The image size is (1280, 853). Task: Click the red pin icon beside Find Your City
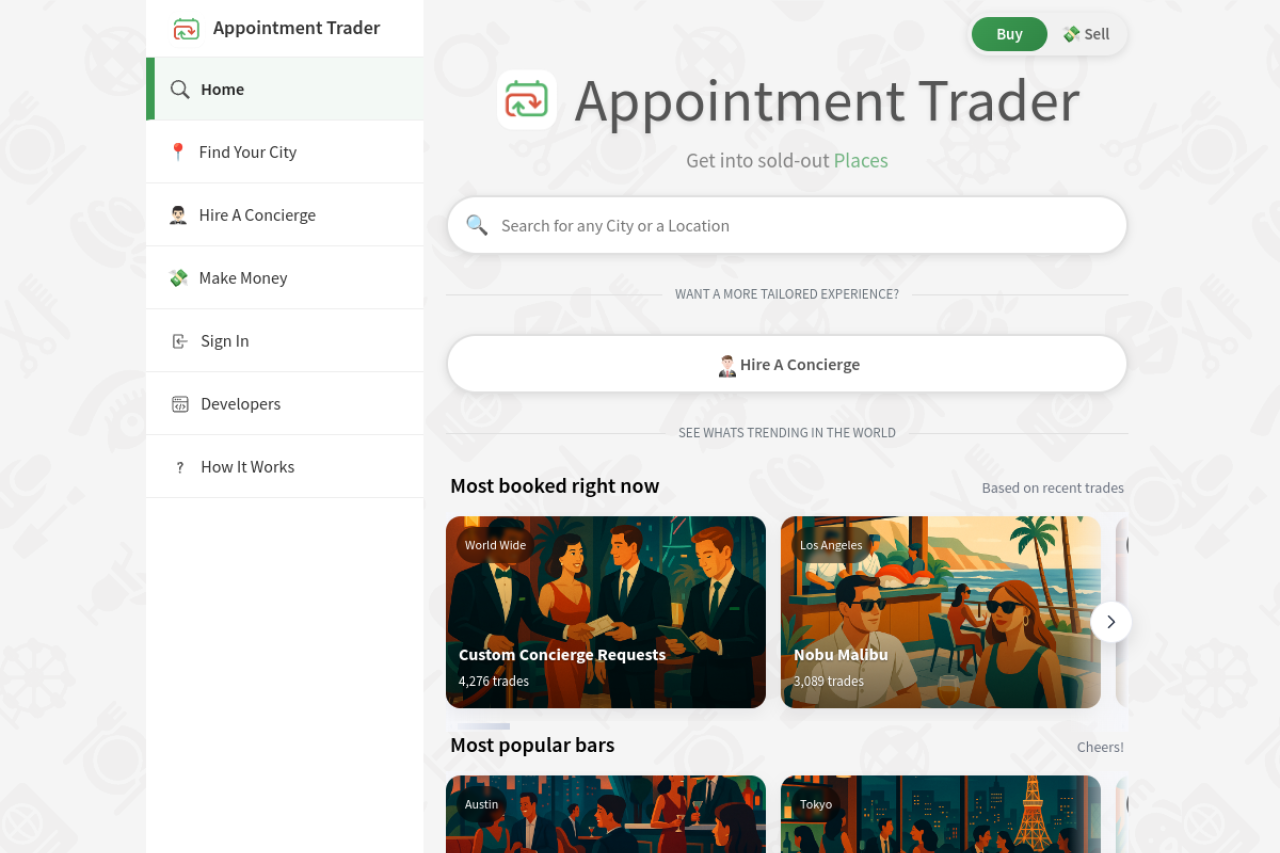click(178, 152)
